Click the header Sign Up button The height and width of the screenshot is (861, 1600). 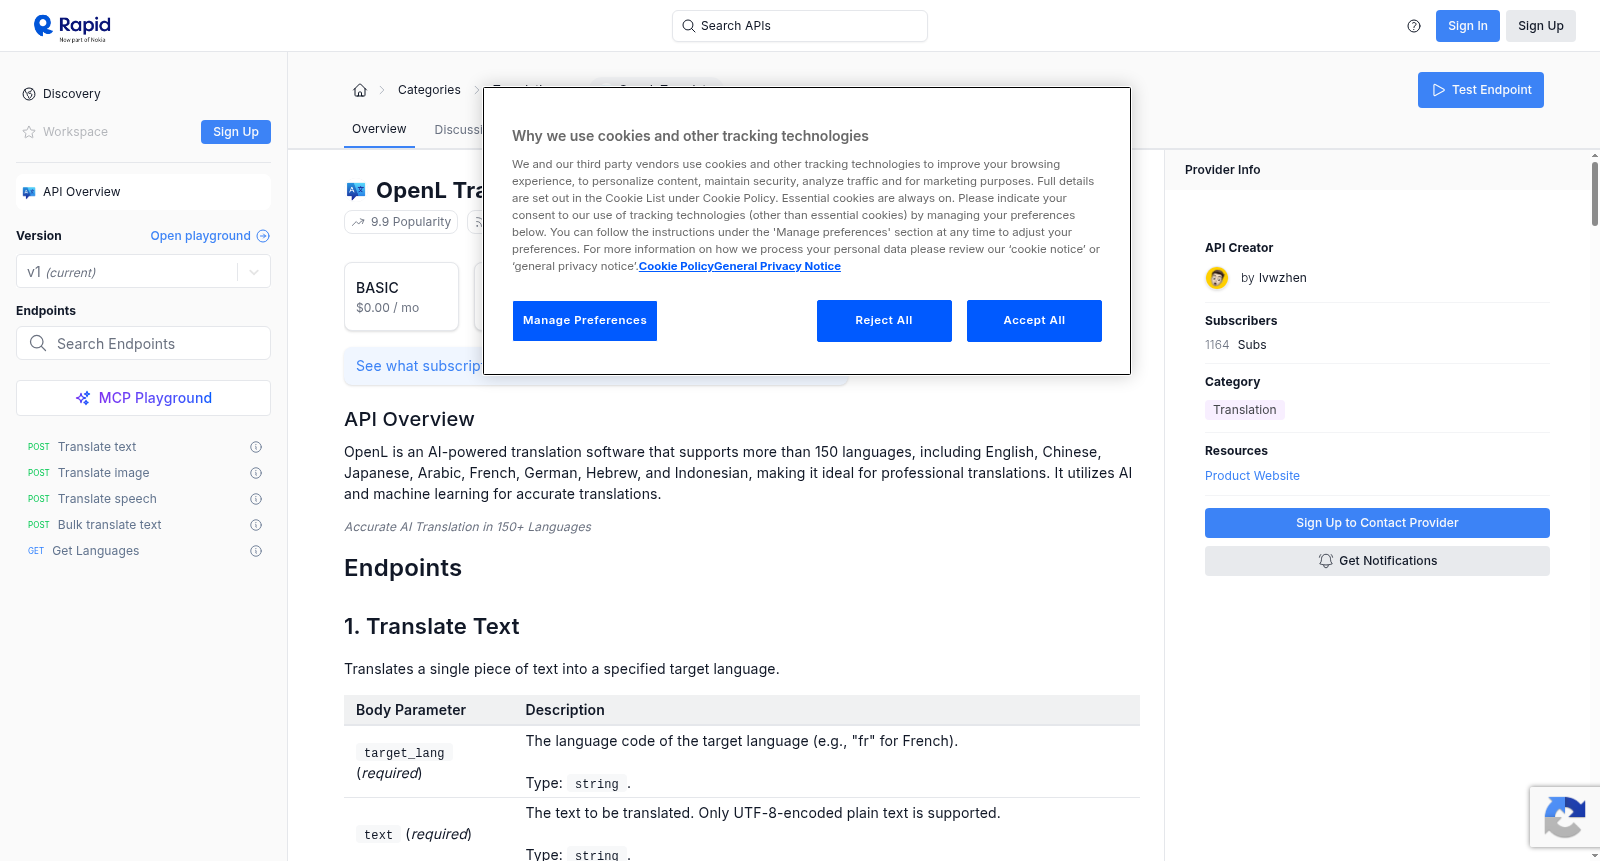1541,26
